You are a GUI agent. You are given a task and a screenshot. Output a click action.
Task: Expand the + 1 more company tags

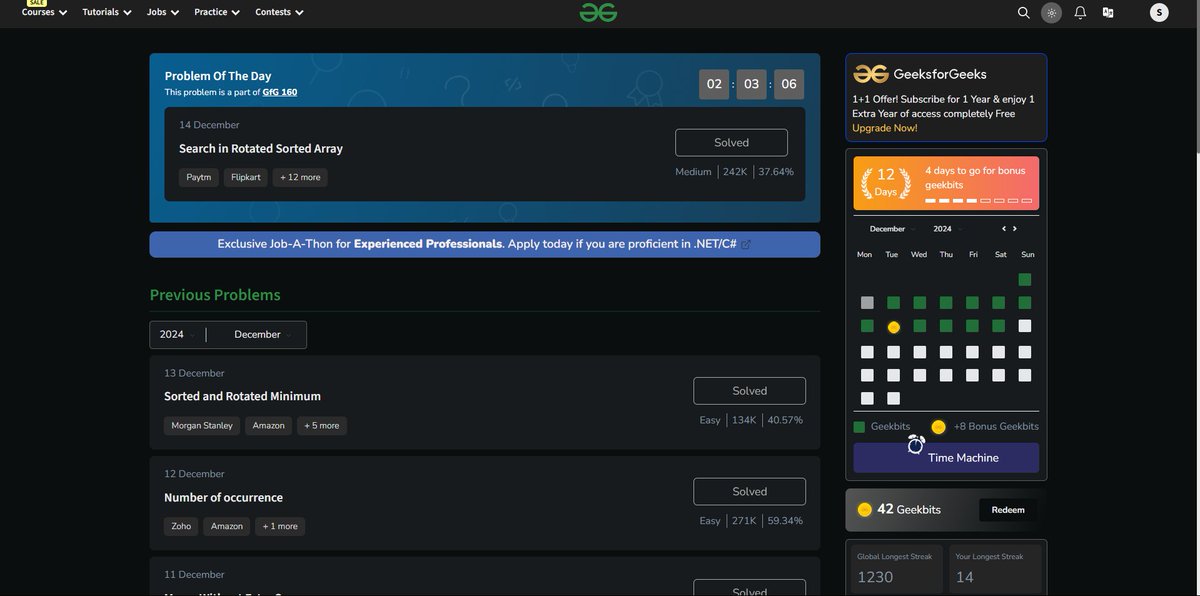click(280, 527)
